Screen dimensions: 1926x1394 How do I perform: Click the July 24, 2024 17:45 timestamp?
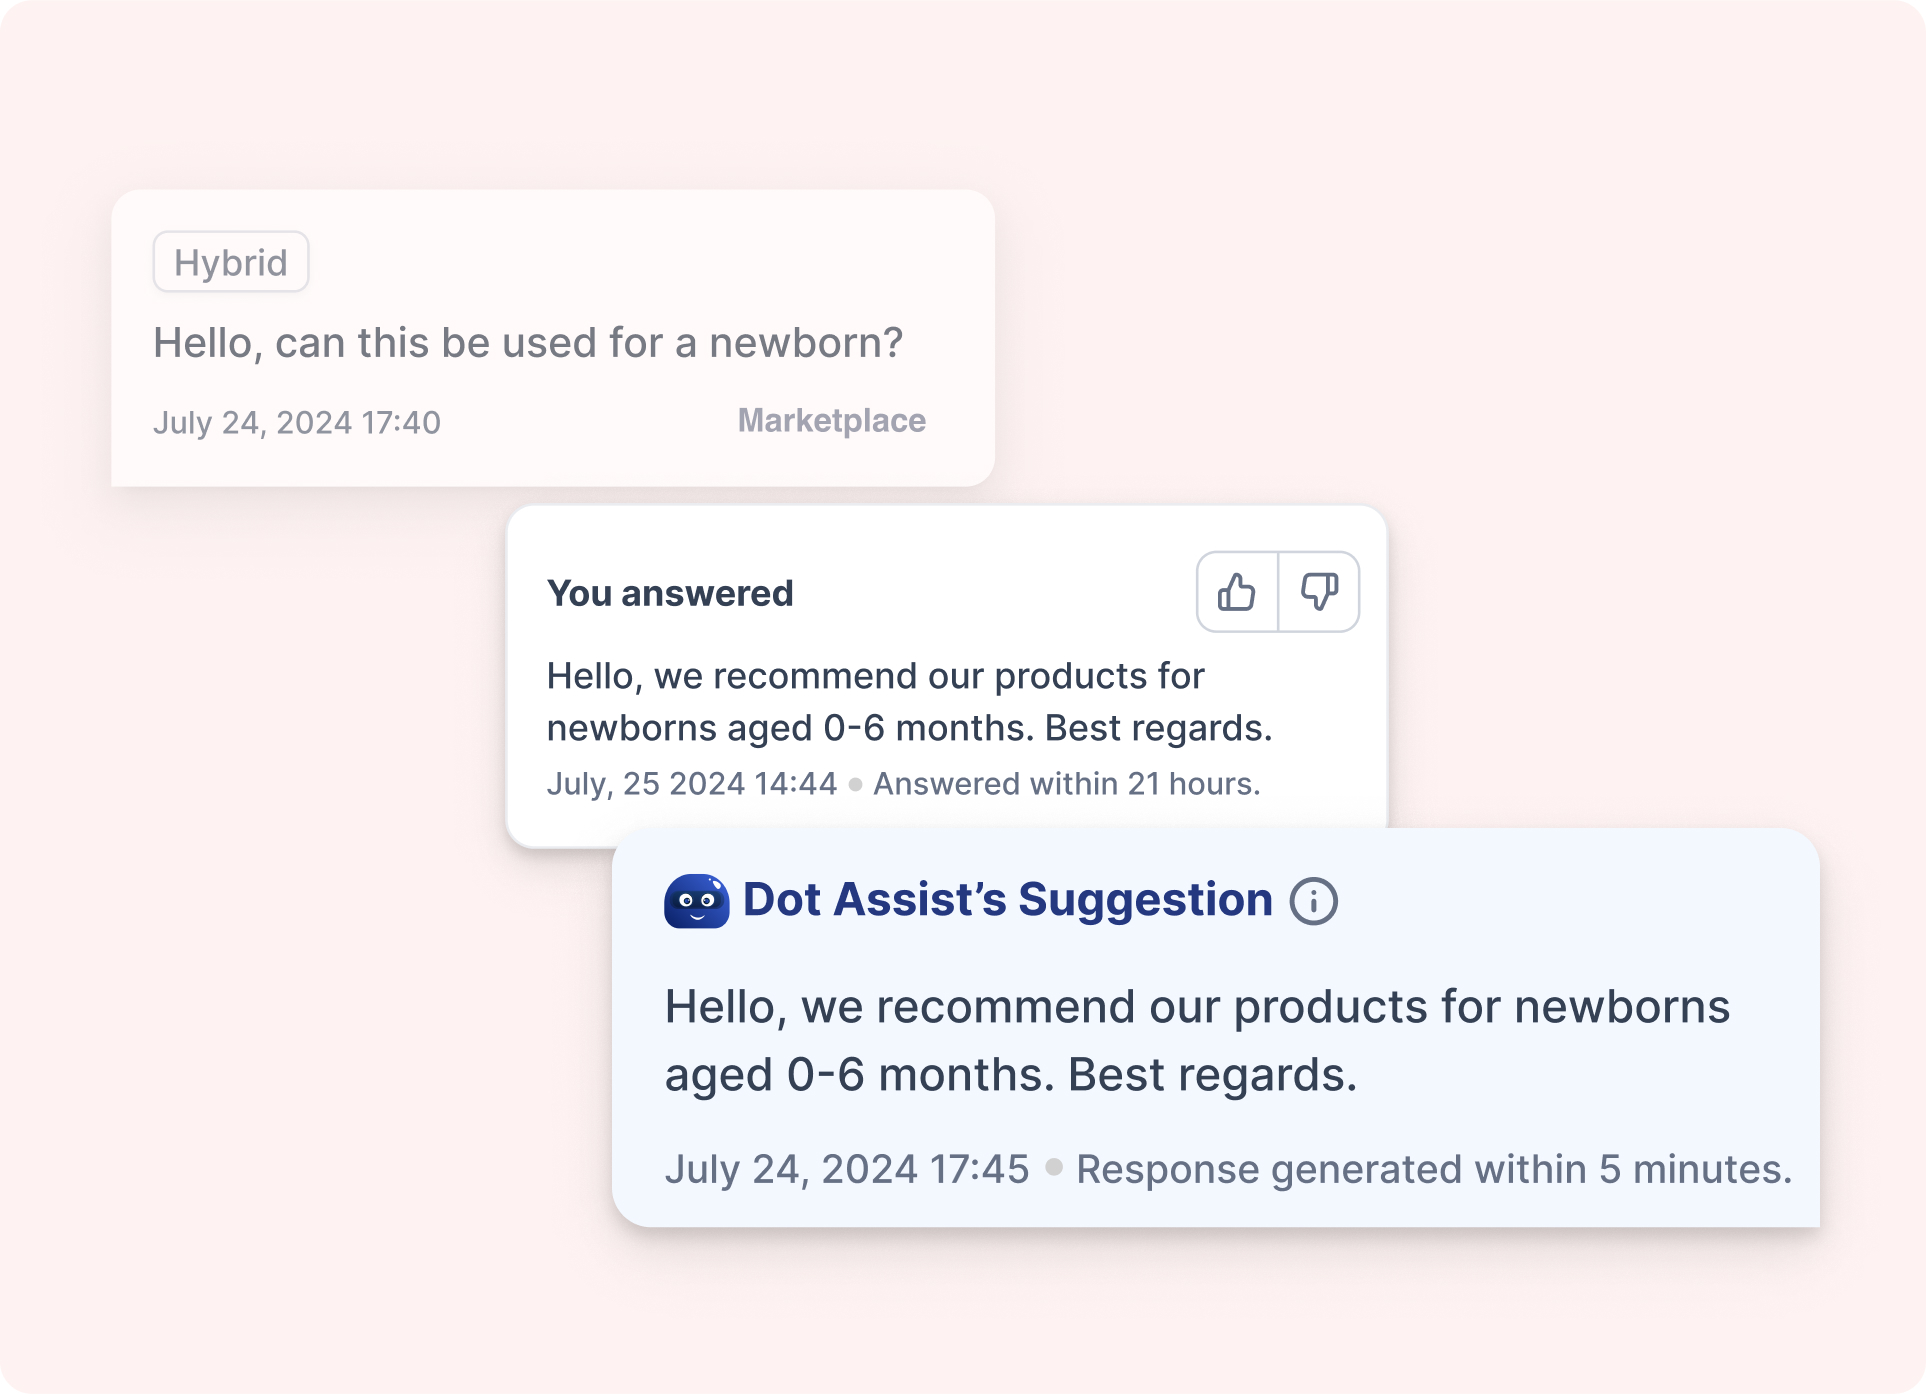847,1169
